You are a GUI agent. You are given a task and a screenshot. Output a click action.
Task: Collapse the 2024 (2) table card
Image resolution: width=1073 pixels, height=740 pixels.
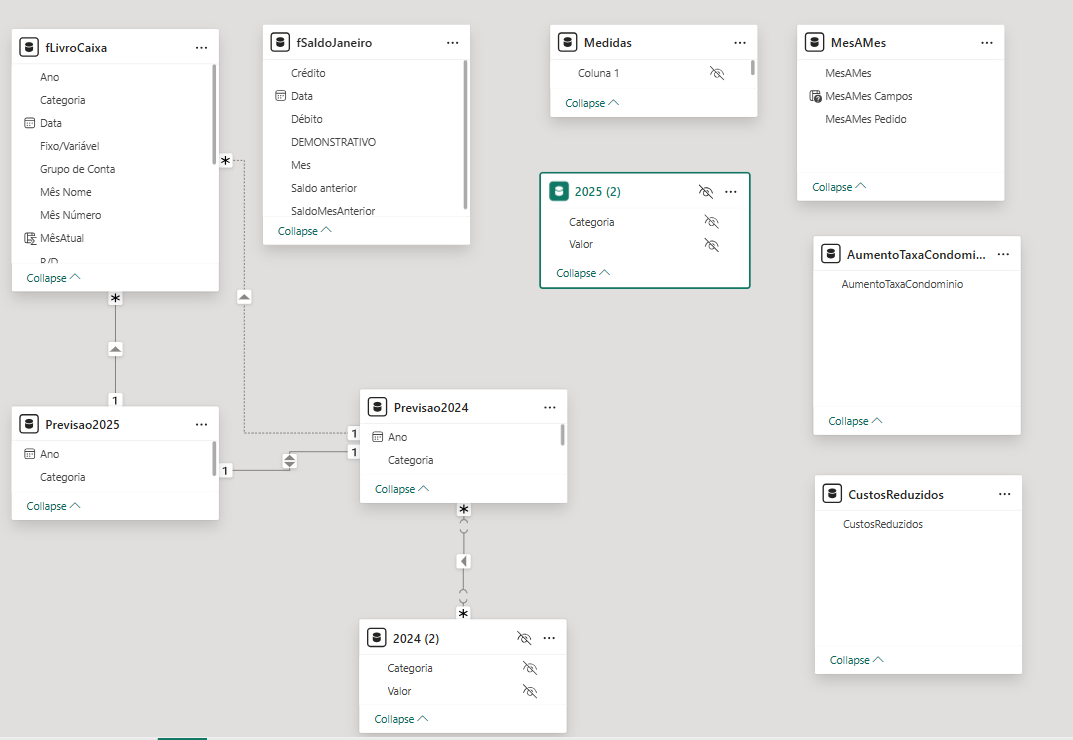401,719
